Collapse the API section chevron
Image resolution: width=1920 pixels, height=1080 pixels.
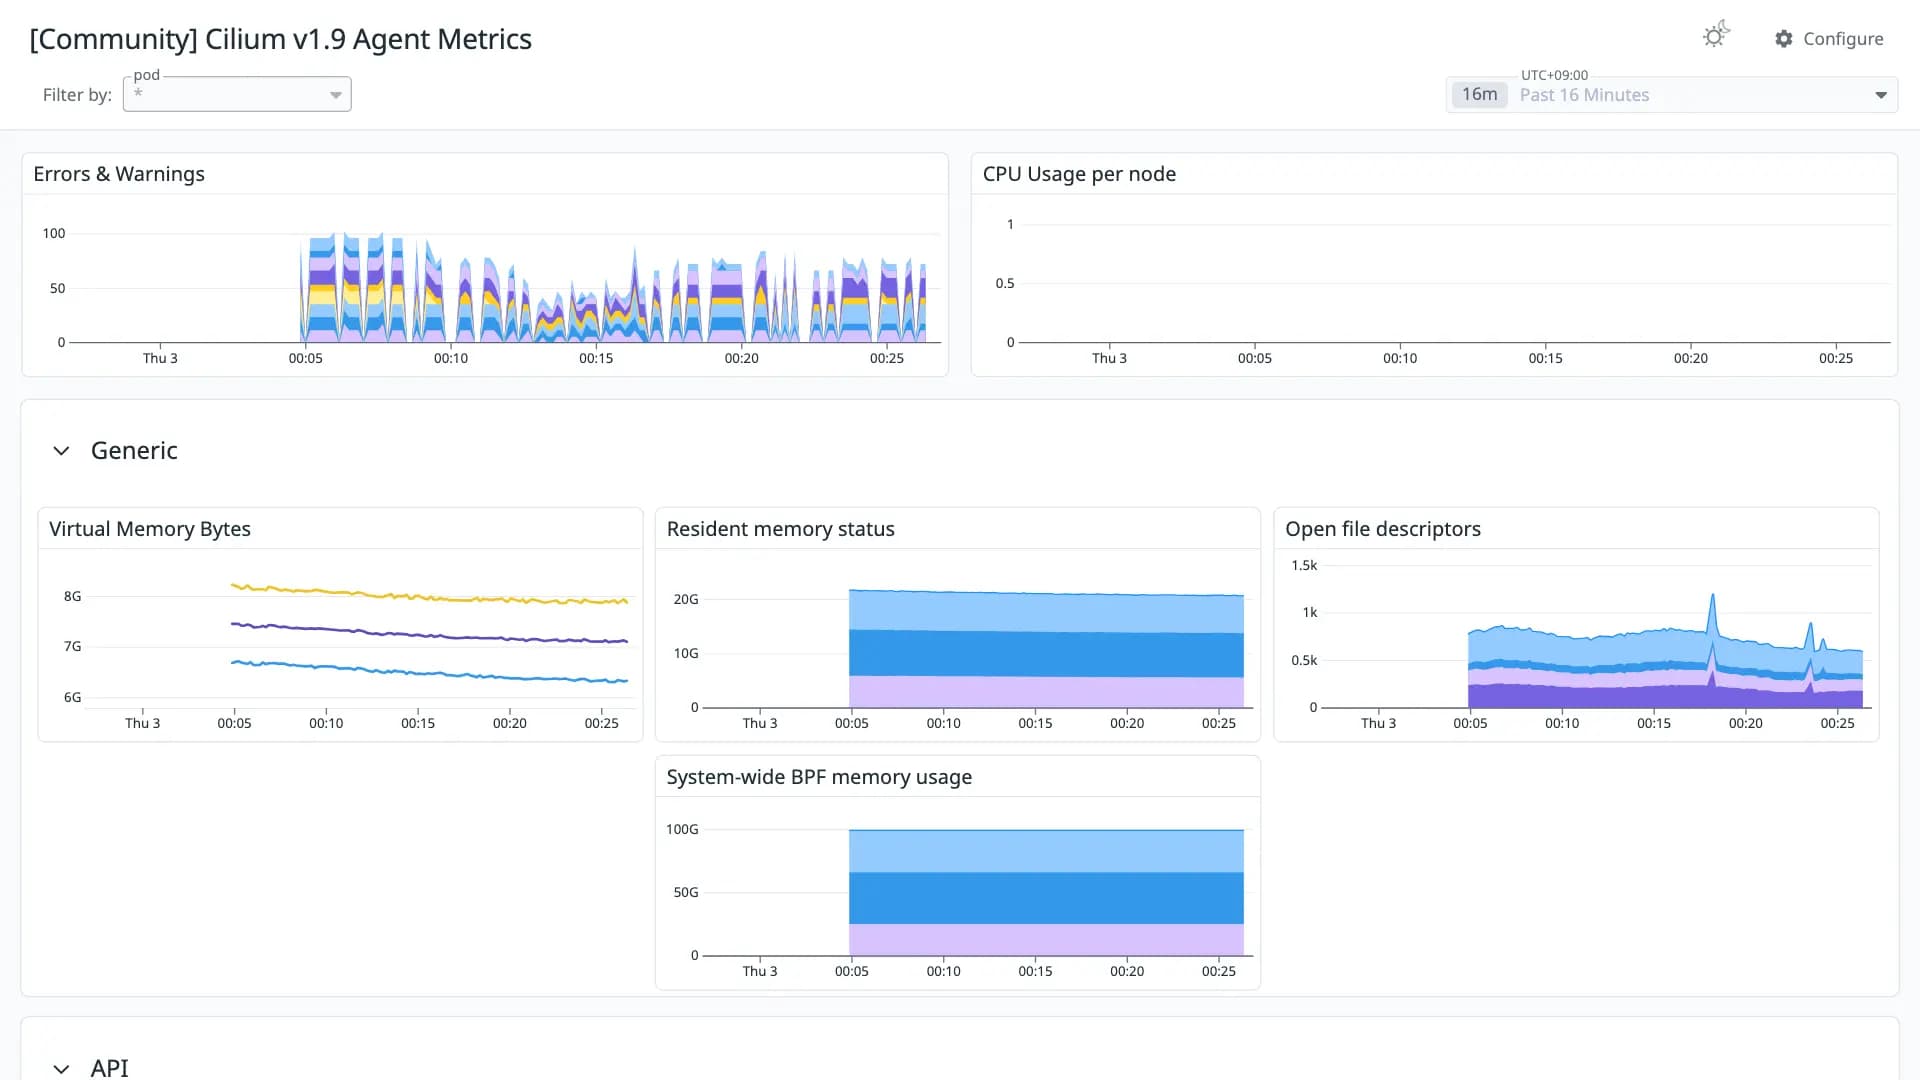[x=61, y=1068]
